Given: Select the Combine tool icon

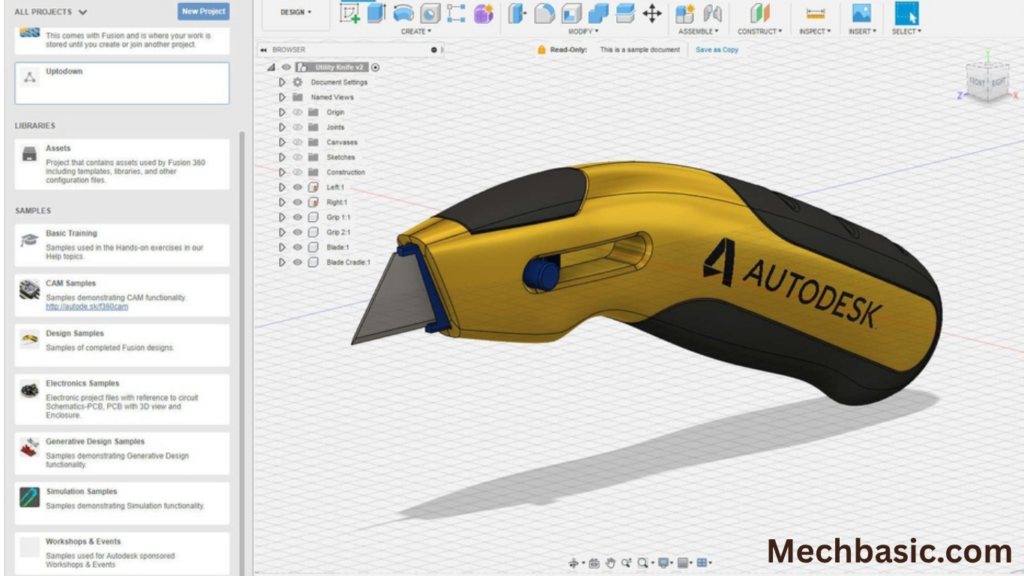Looking at the screenshot, I should point(598,13).
